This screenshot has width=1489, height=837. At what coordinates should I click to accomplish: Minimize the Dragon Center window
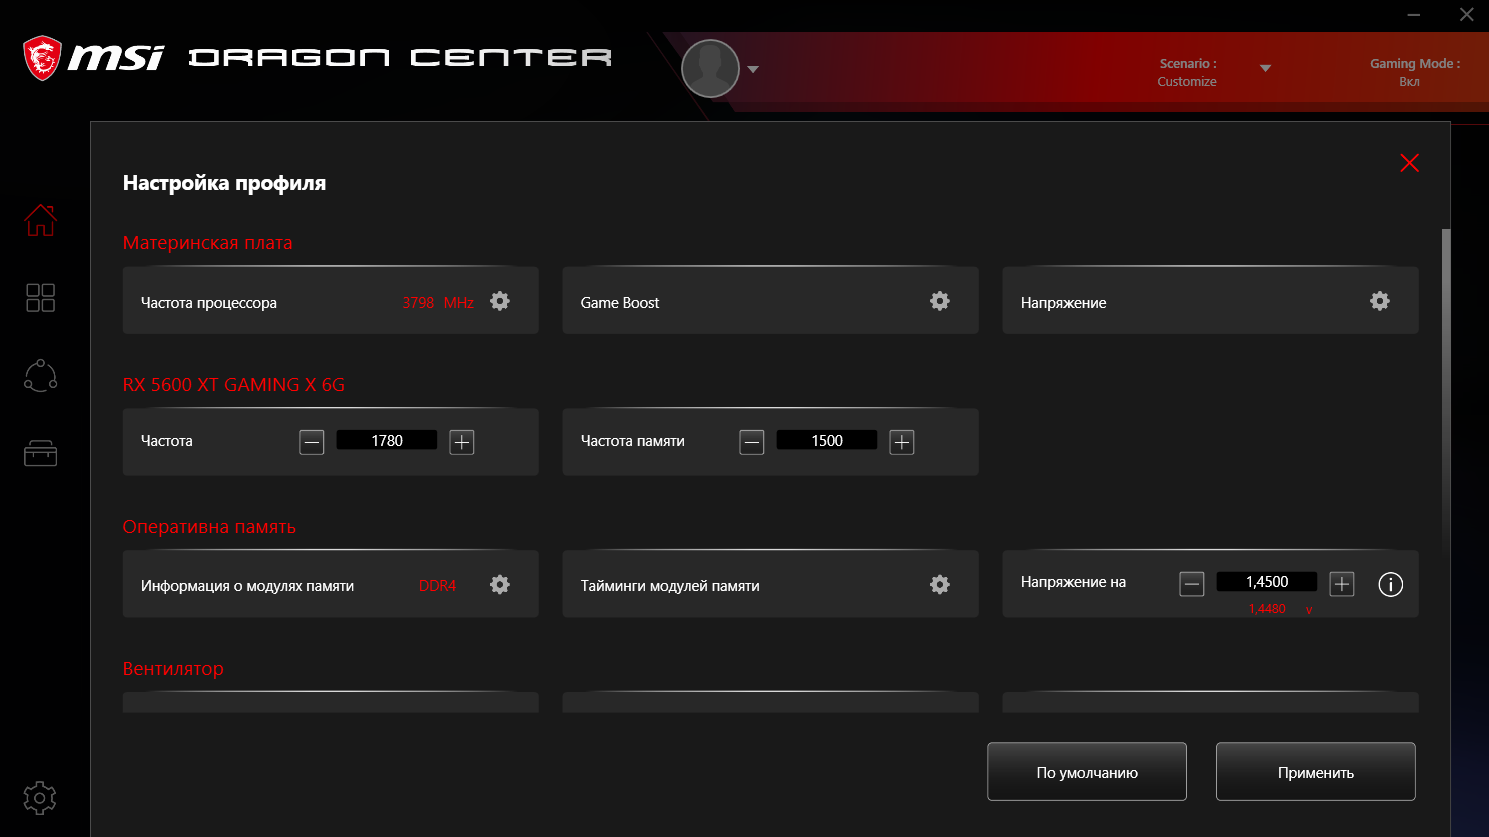pyautogui.click(x=1414, y=15)
